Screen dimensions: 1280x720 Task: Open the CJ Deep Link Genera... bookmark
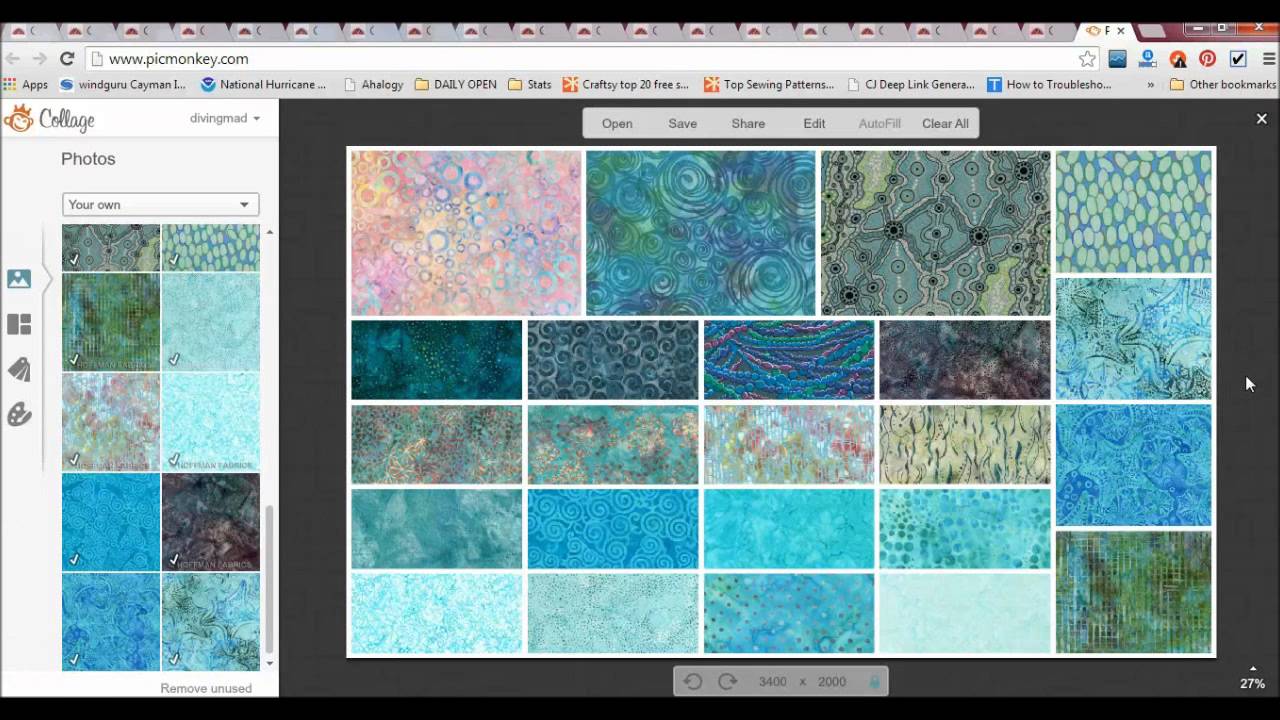coord(911,85)
